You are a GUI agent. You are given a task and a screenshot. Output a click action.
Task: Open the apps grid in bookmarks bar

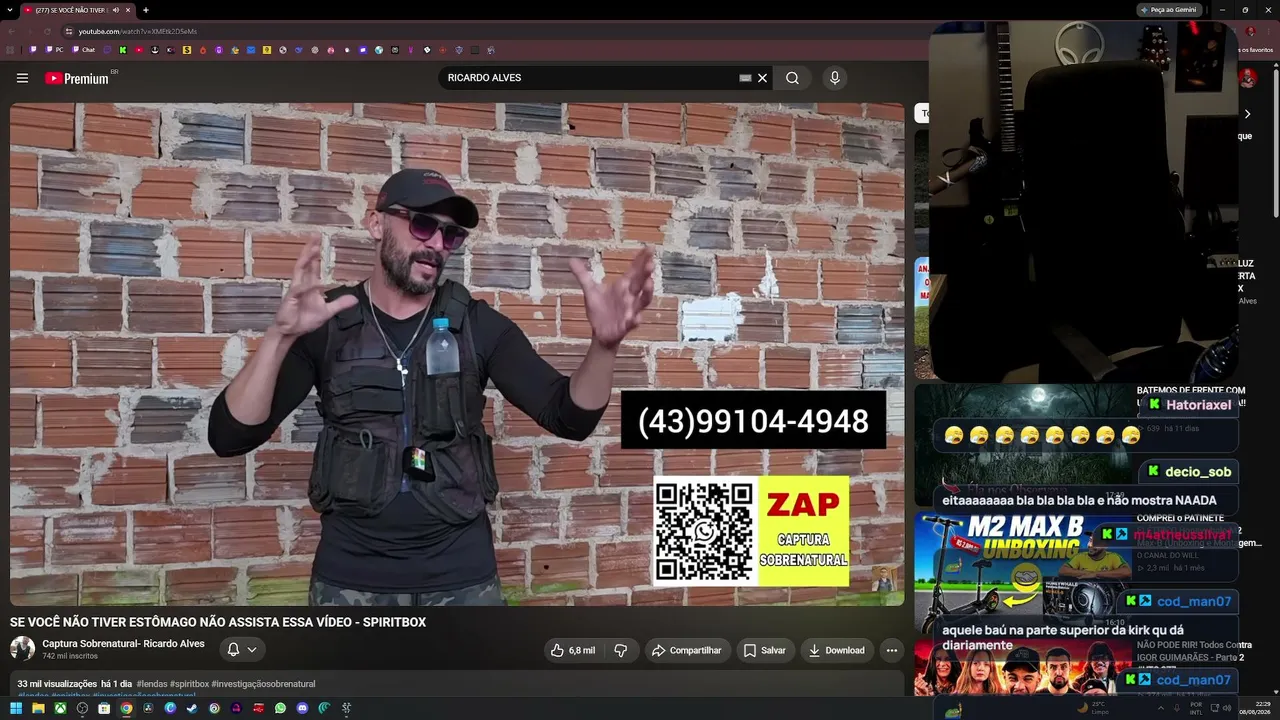[11, 49]
